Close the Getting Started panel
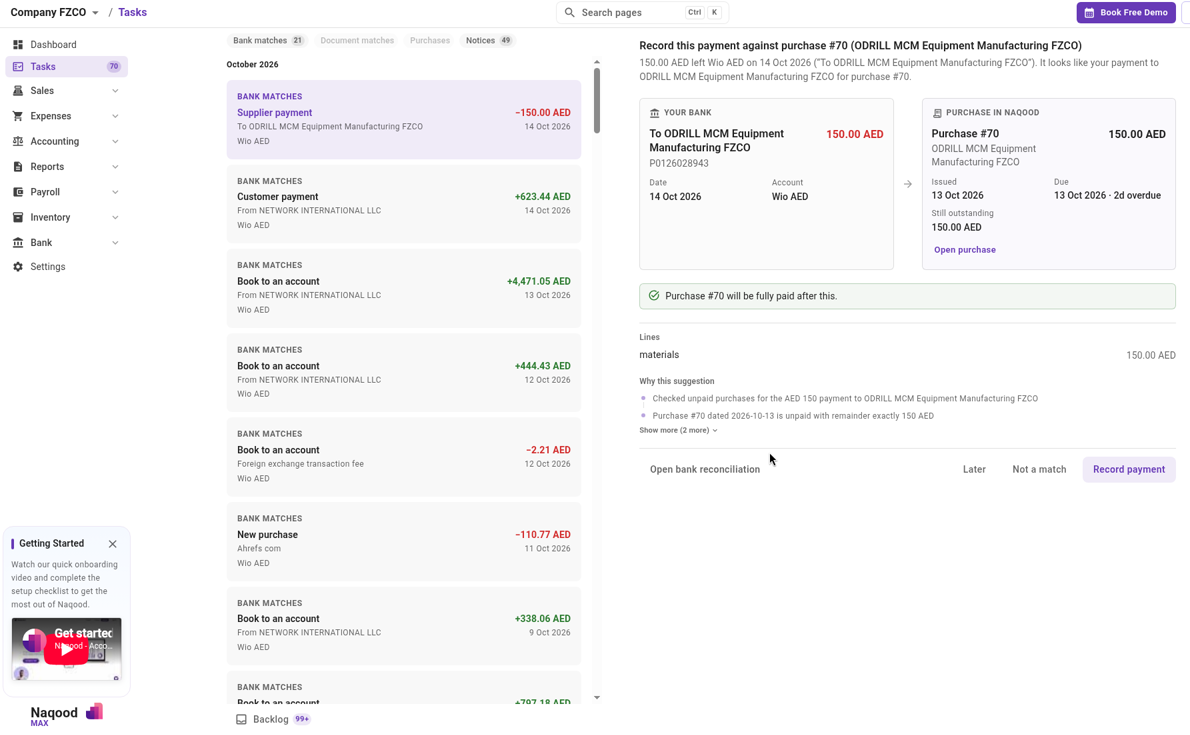 click(112, 544)
